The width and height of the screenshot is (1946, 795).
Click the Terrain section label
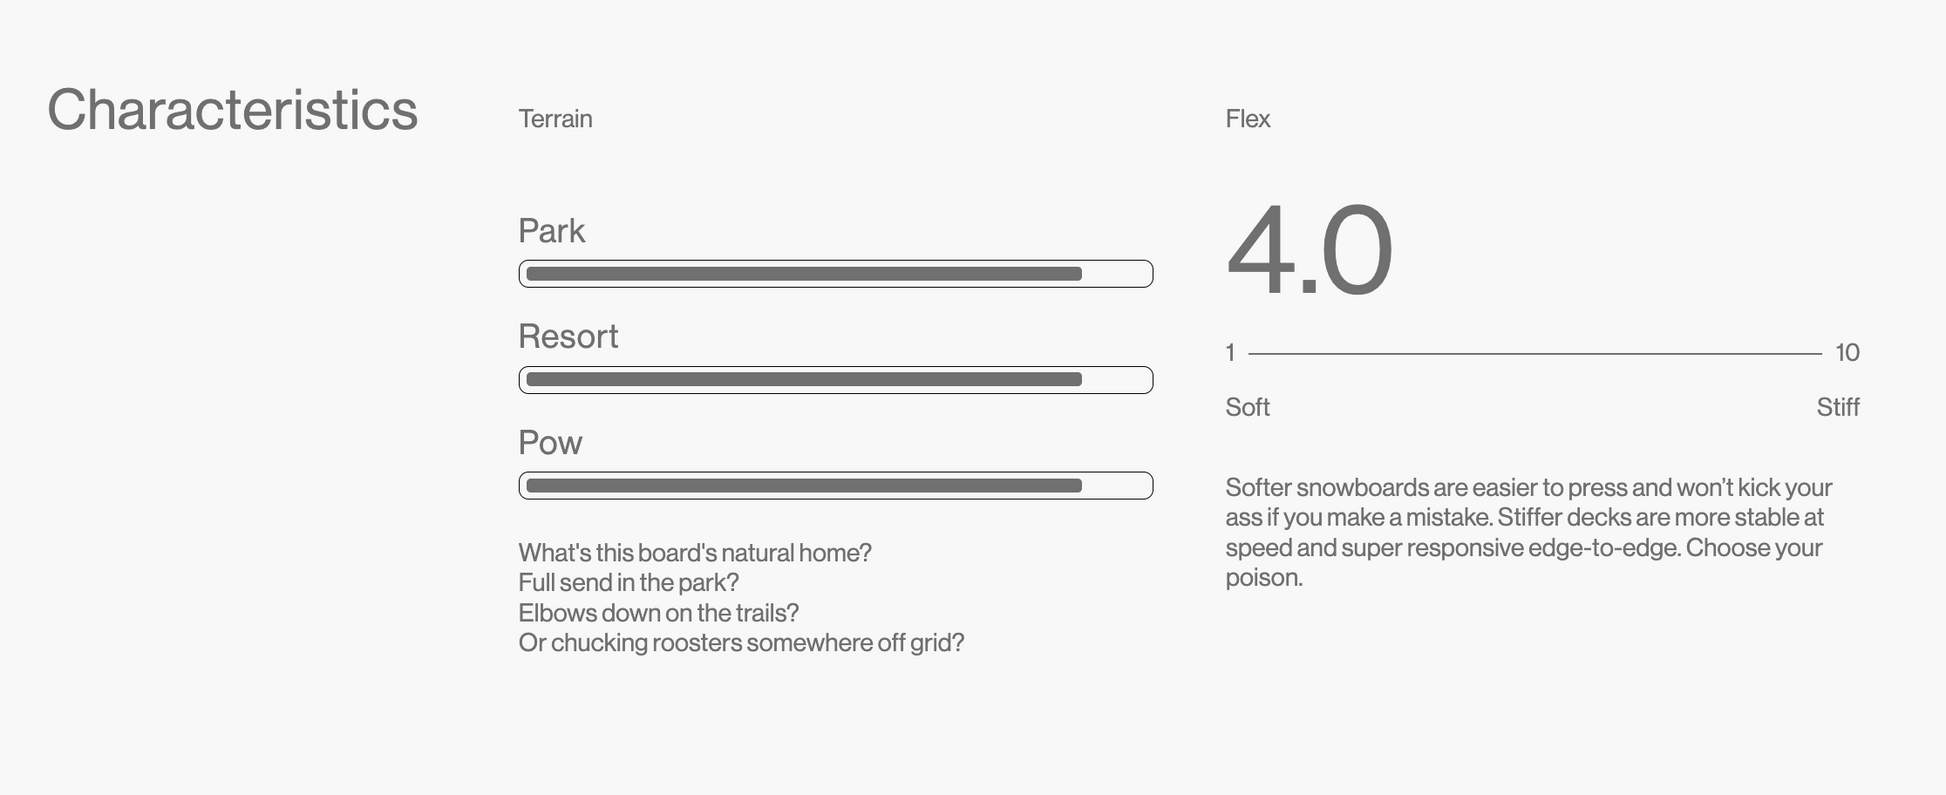(x=555, y=119)
